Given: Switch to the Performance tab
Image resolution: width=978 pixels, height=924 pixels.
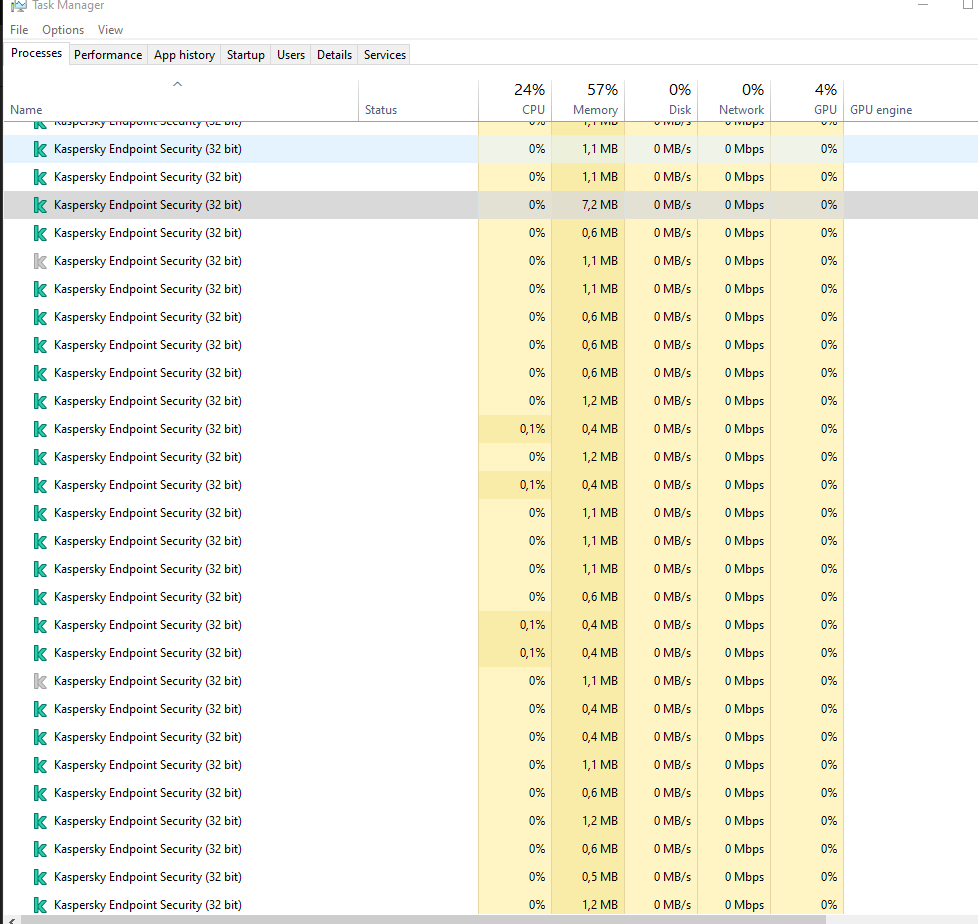Looking at the screenshot, I should coord(108,55).
